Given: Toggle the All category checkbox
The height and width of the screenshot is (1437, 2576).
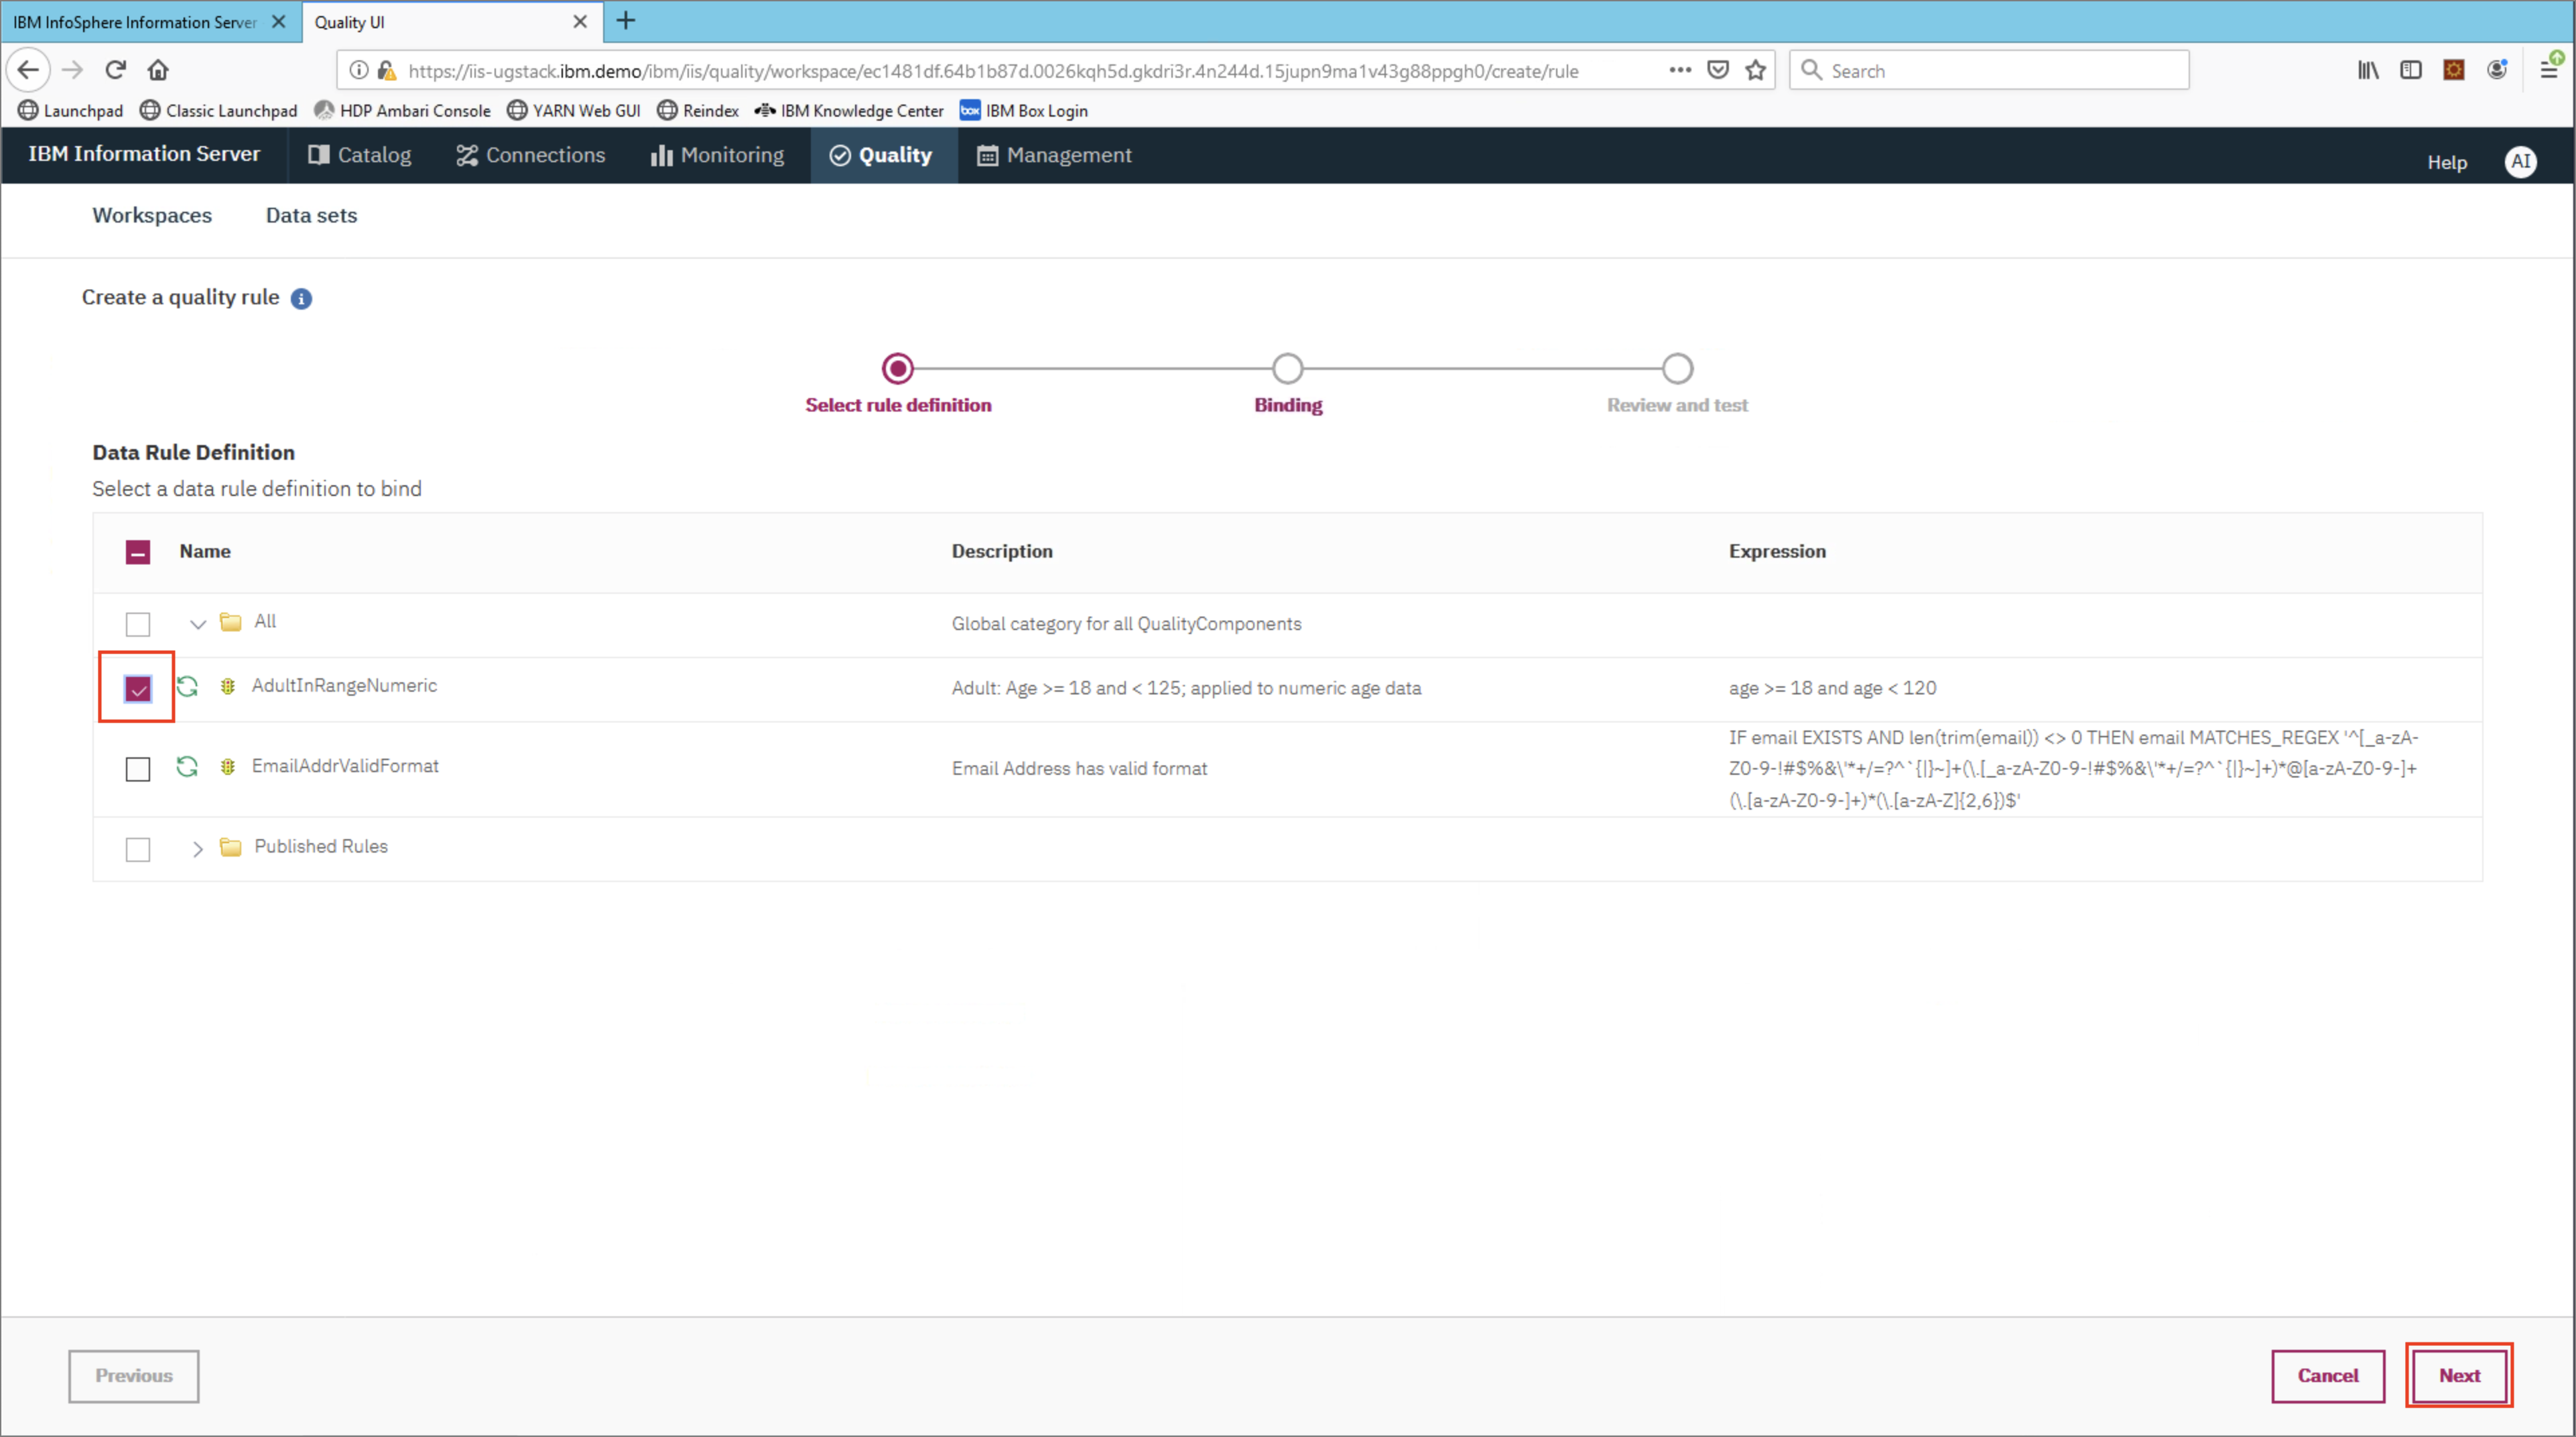Looking at the screenshot, I should pyautogui.click(x=138, y=623).
